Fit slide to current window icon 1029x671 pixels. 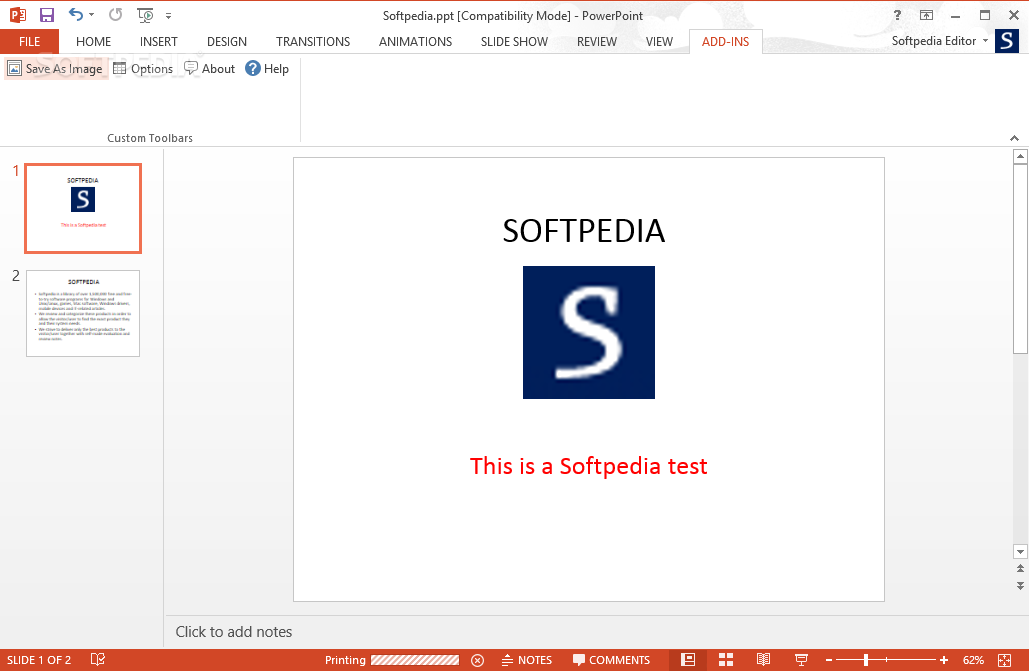[x=1005, y=660]
